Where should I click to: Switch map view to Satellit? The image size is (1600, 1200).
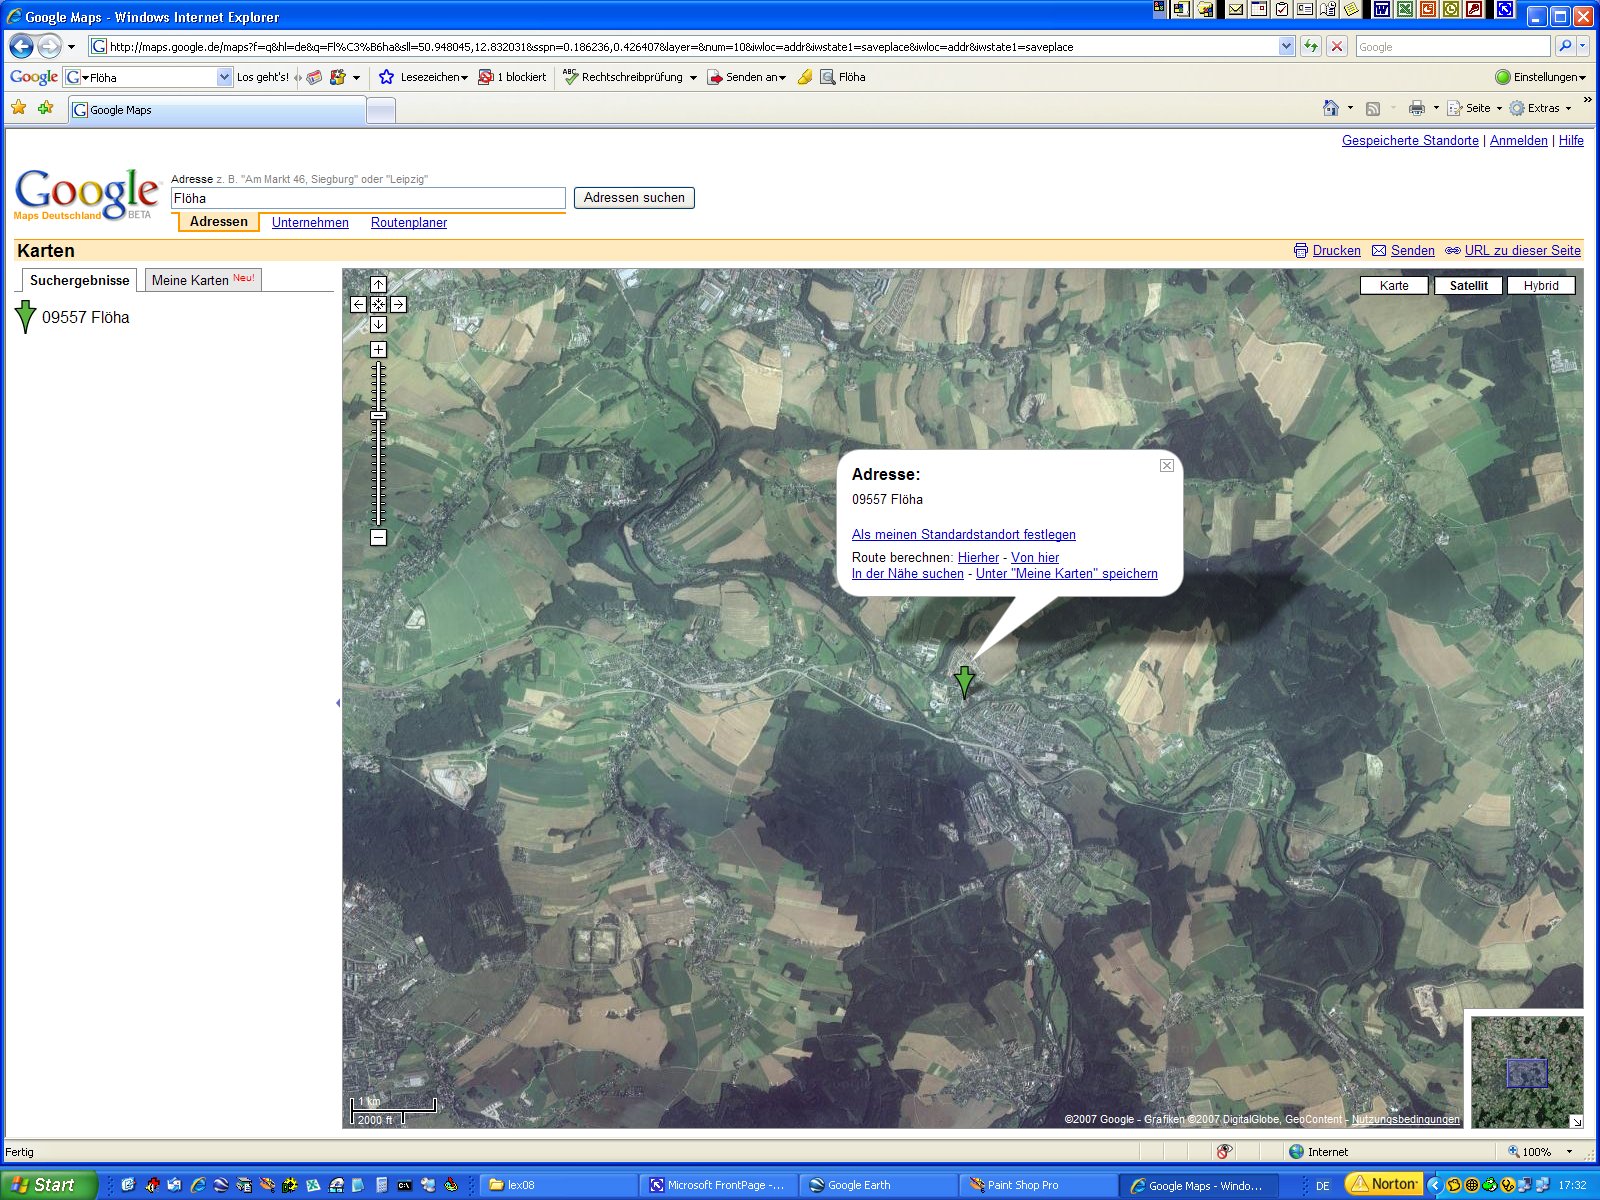coord(1468,285)
